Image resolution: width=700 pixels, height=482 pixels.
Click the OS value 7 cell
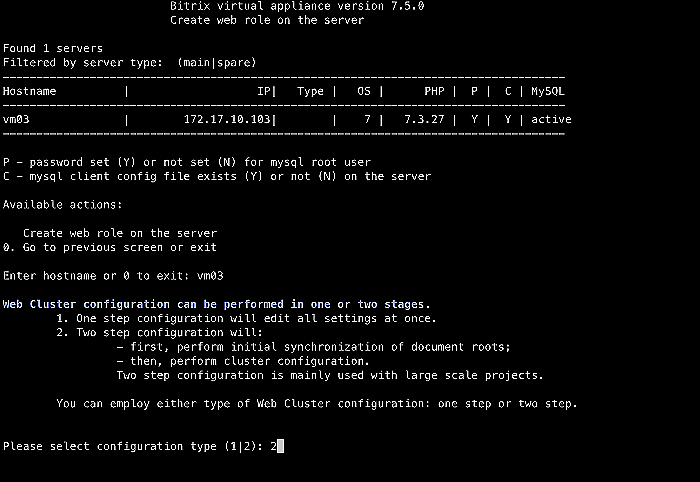(x=367, y=119)
